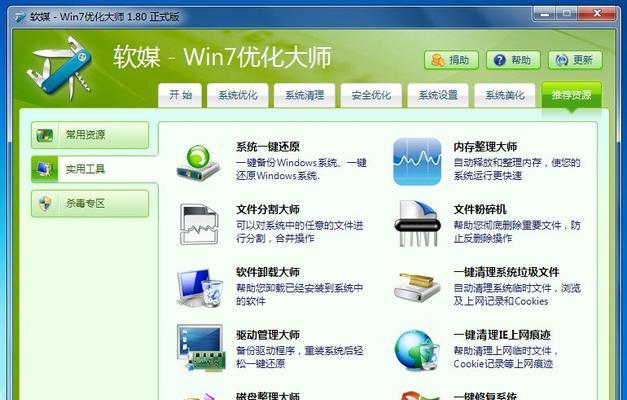627x400 pixels.
Task: Click the 捐助 donate button
Action: 451,60
